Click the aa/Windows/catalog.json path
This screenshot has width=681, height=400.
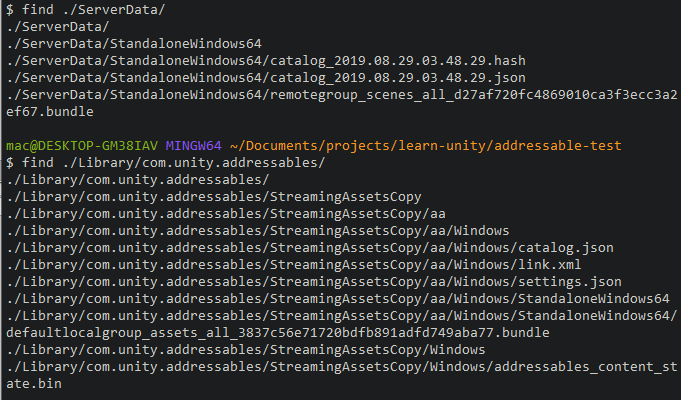(310, 247)
